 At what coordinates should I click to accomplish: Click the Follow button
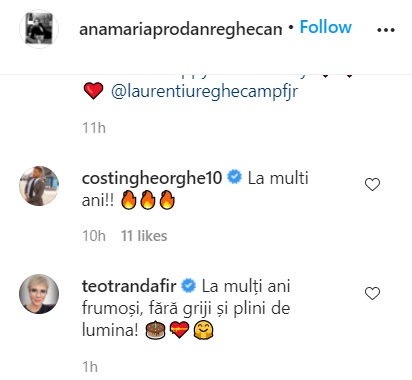[326, 27]
